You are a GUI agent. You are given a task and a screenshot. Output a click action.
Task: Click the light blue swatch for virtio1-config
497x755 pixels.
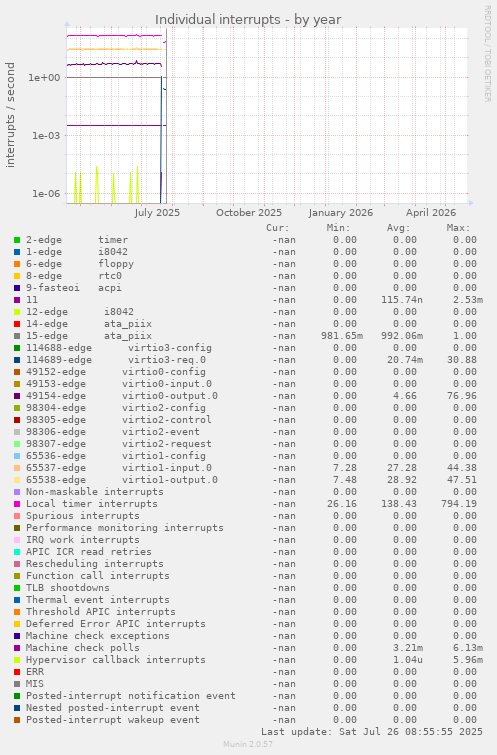[17, 456]
